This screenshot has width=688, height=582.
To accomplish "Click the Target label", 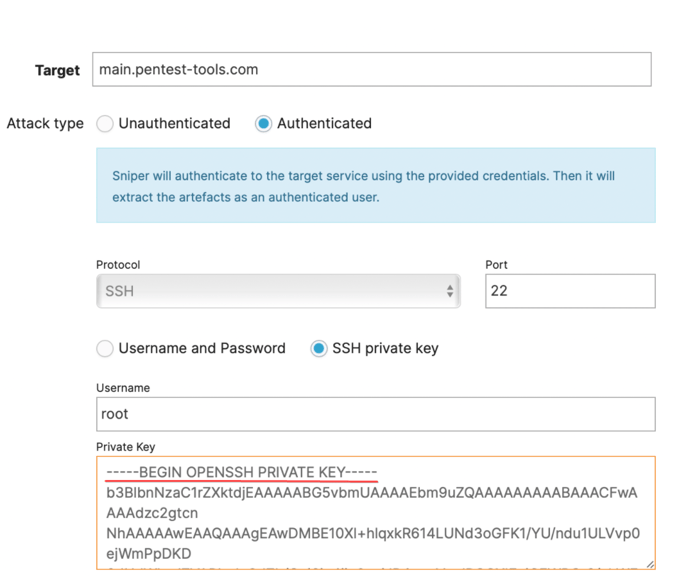I will click(57, 70).
